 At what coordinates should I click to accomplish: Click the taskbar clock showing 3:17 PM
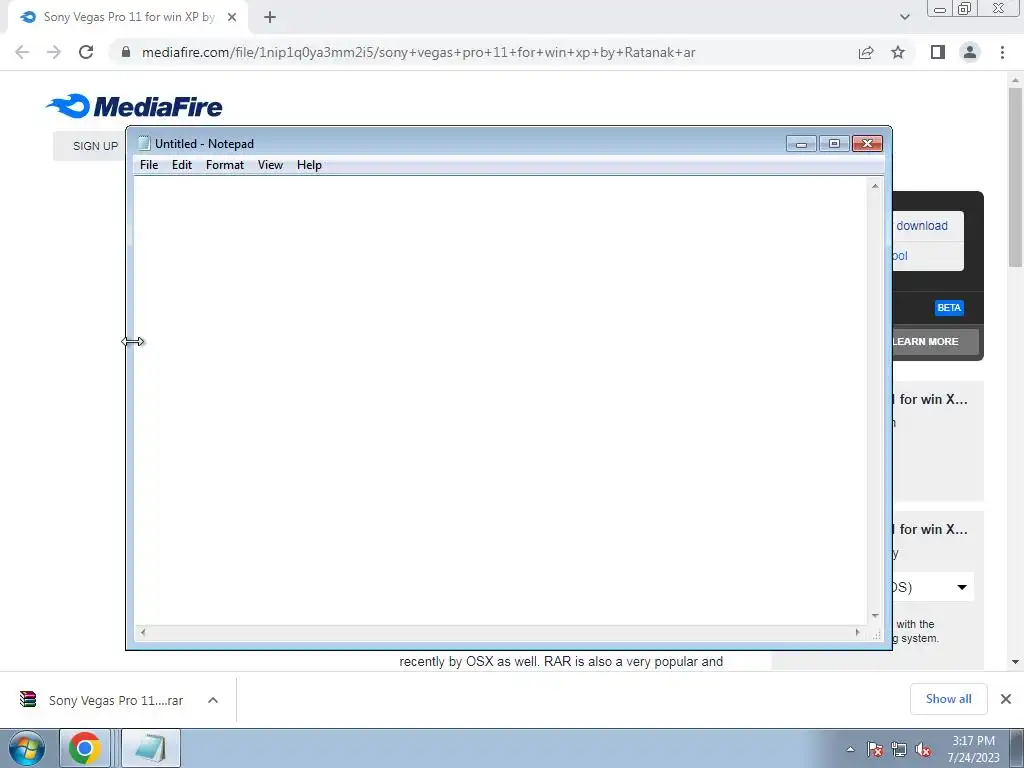pos(974,748)
